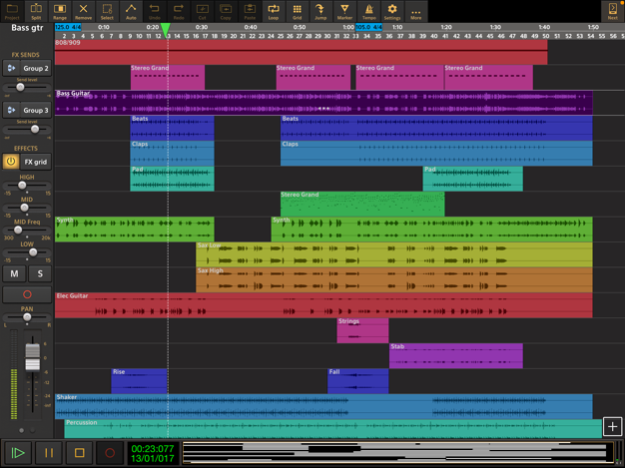Image resolution: width=625 pixels, height=468 pixels.
Task: Select the Split tool in toolbar
Action: pos(36,11)
